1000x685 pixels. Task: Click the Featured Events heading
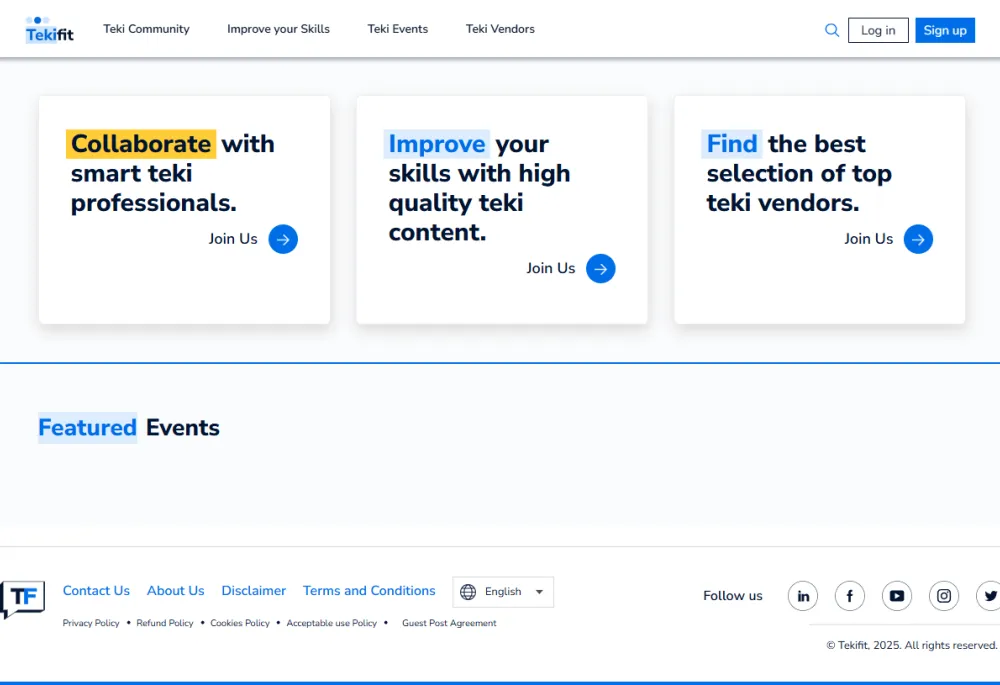(129, 427)
